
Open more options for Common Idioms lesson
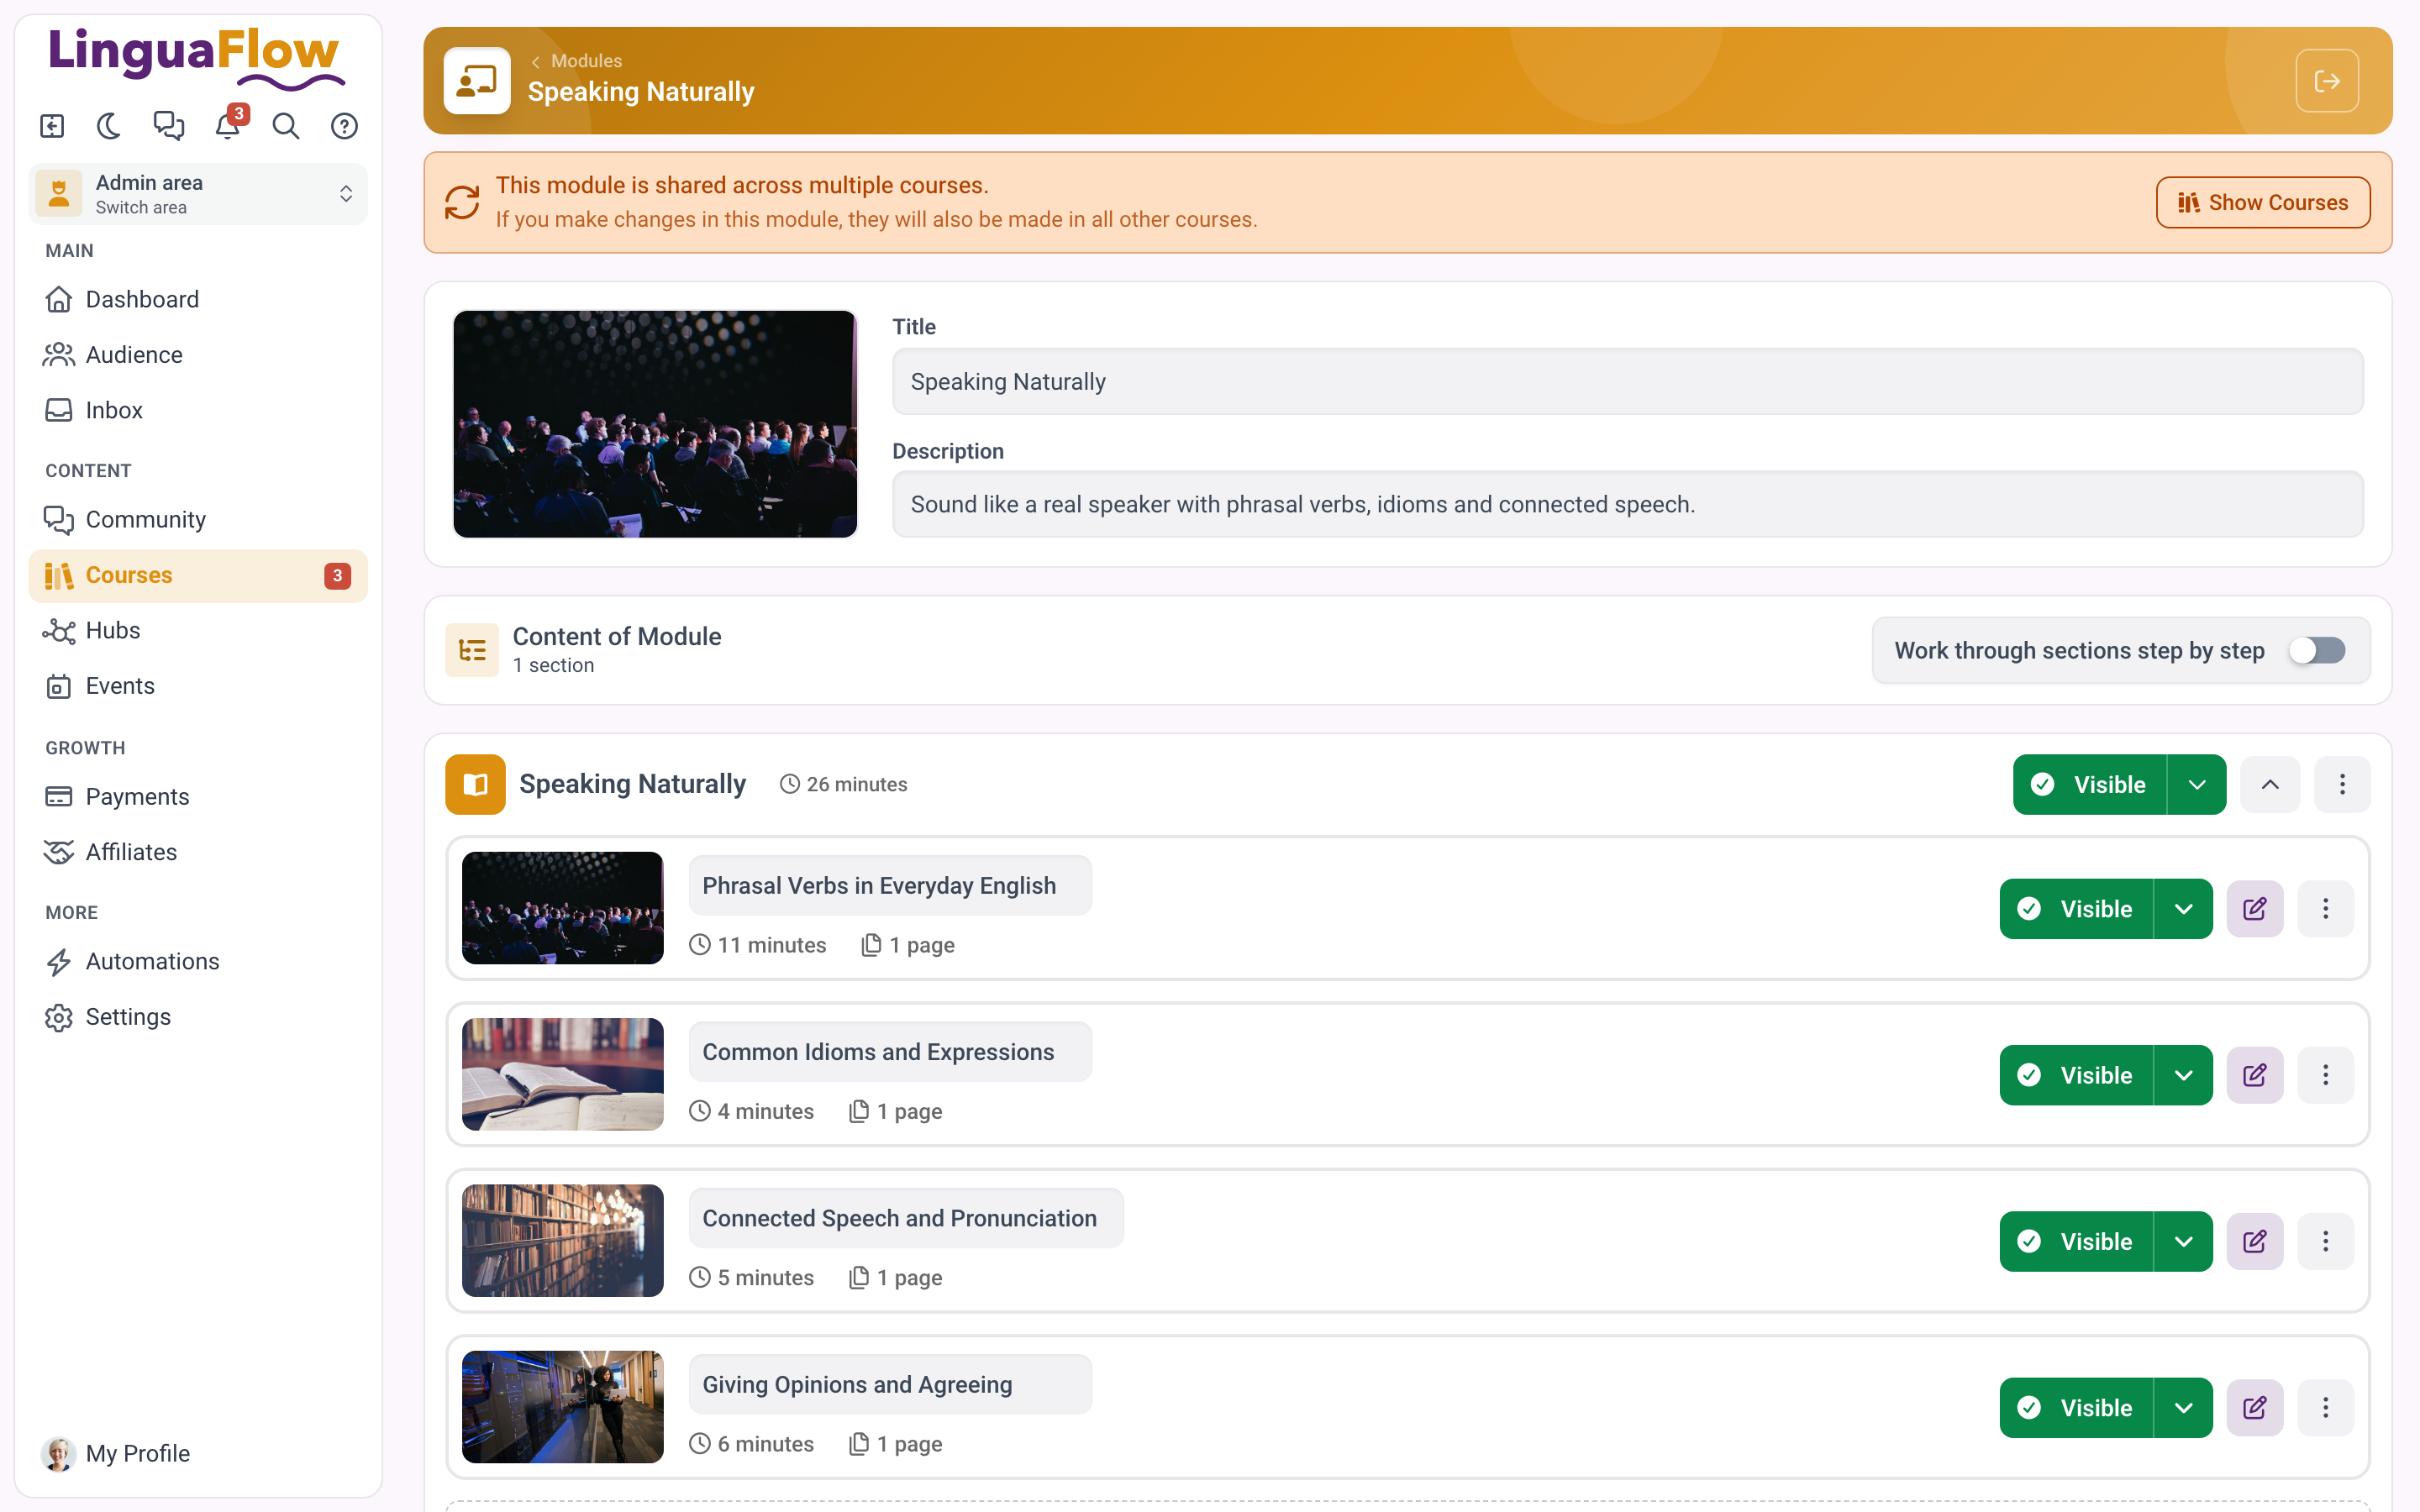2326,1075
